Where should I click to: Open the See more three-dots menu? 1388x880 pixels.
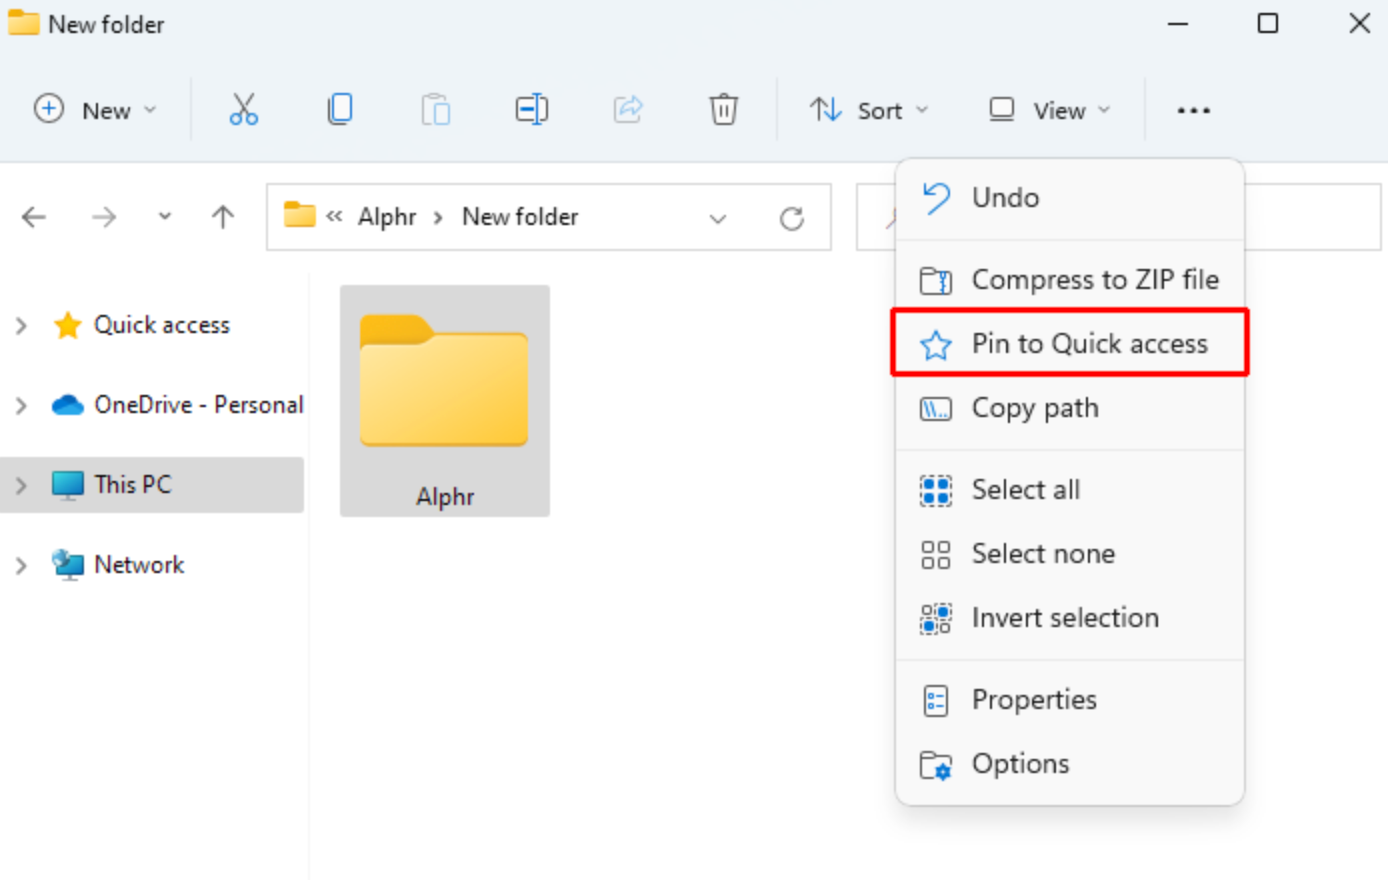point(1193,110)
